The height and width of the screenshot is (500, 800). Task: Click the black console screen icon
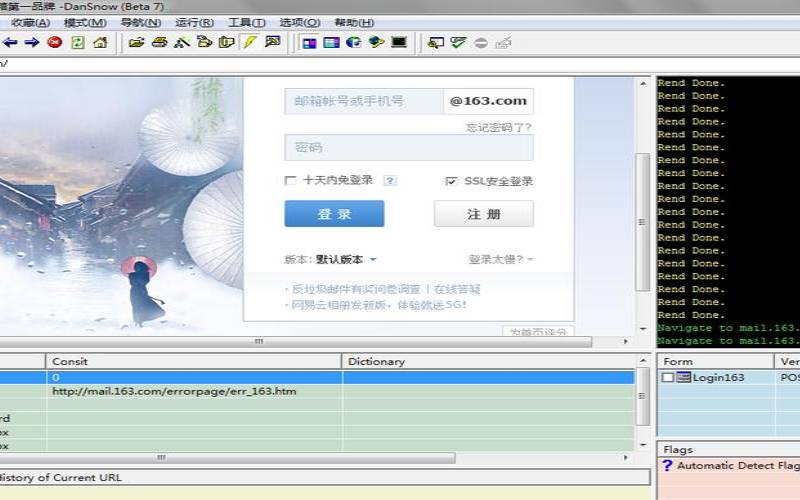(399, 42)
